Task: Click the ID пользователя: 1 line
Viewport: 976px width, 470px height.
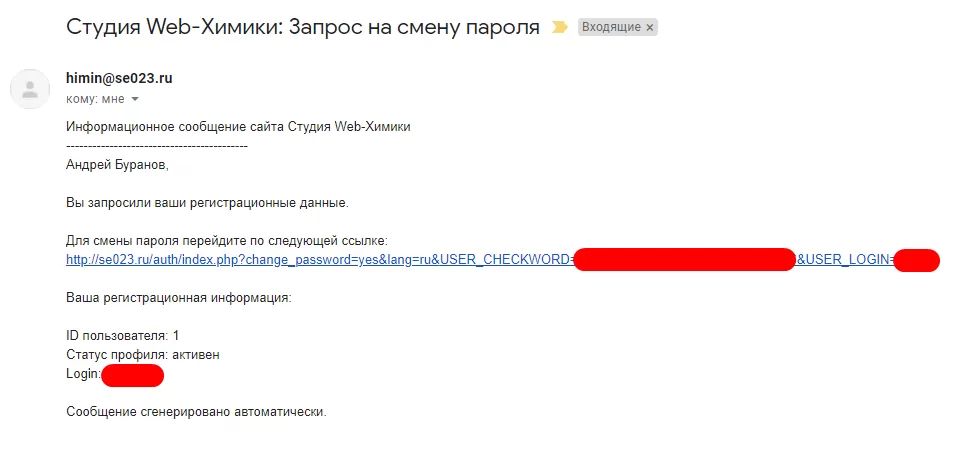Action: [x=122, y=336]
